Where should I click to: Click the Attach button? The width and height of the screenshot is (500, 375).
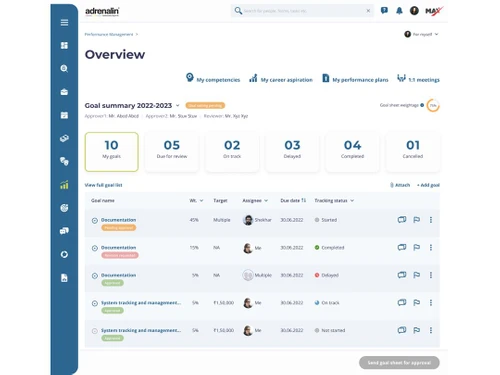coord(400,185)
